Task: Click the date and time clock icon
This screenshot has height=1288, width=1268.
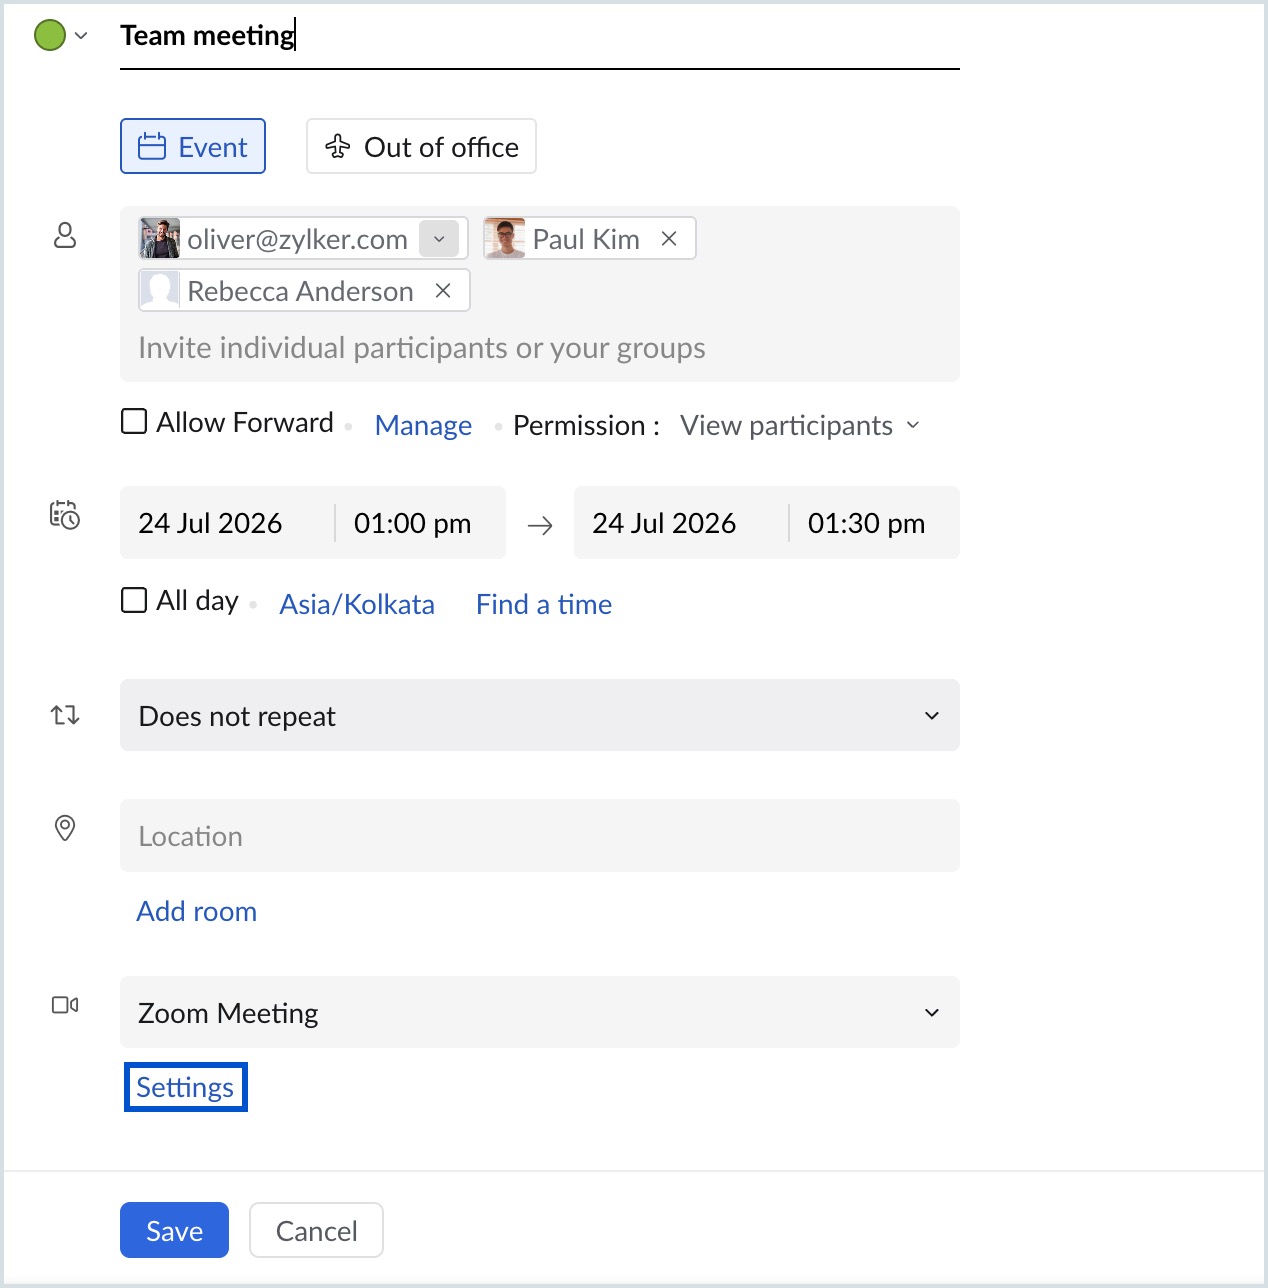Action: pyautogui.click(x=65, y=515)
